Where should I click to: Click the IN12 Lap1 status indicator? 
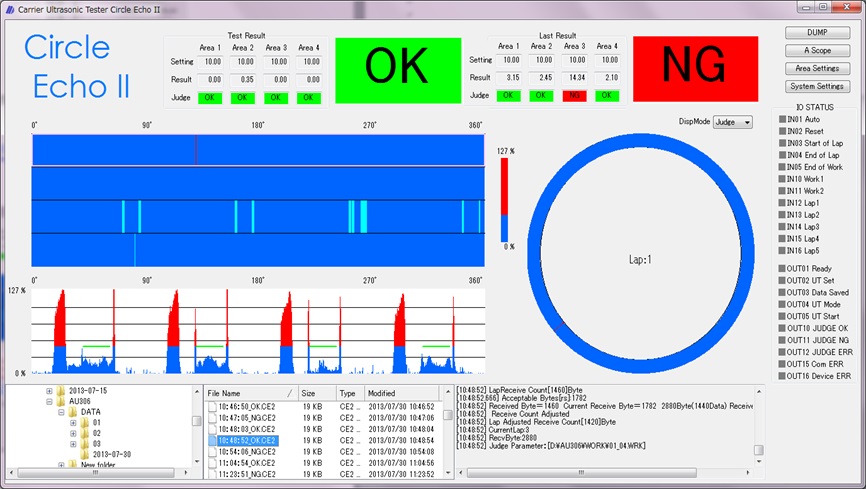[782, 203]
